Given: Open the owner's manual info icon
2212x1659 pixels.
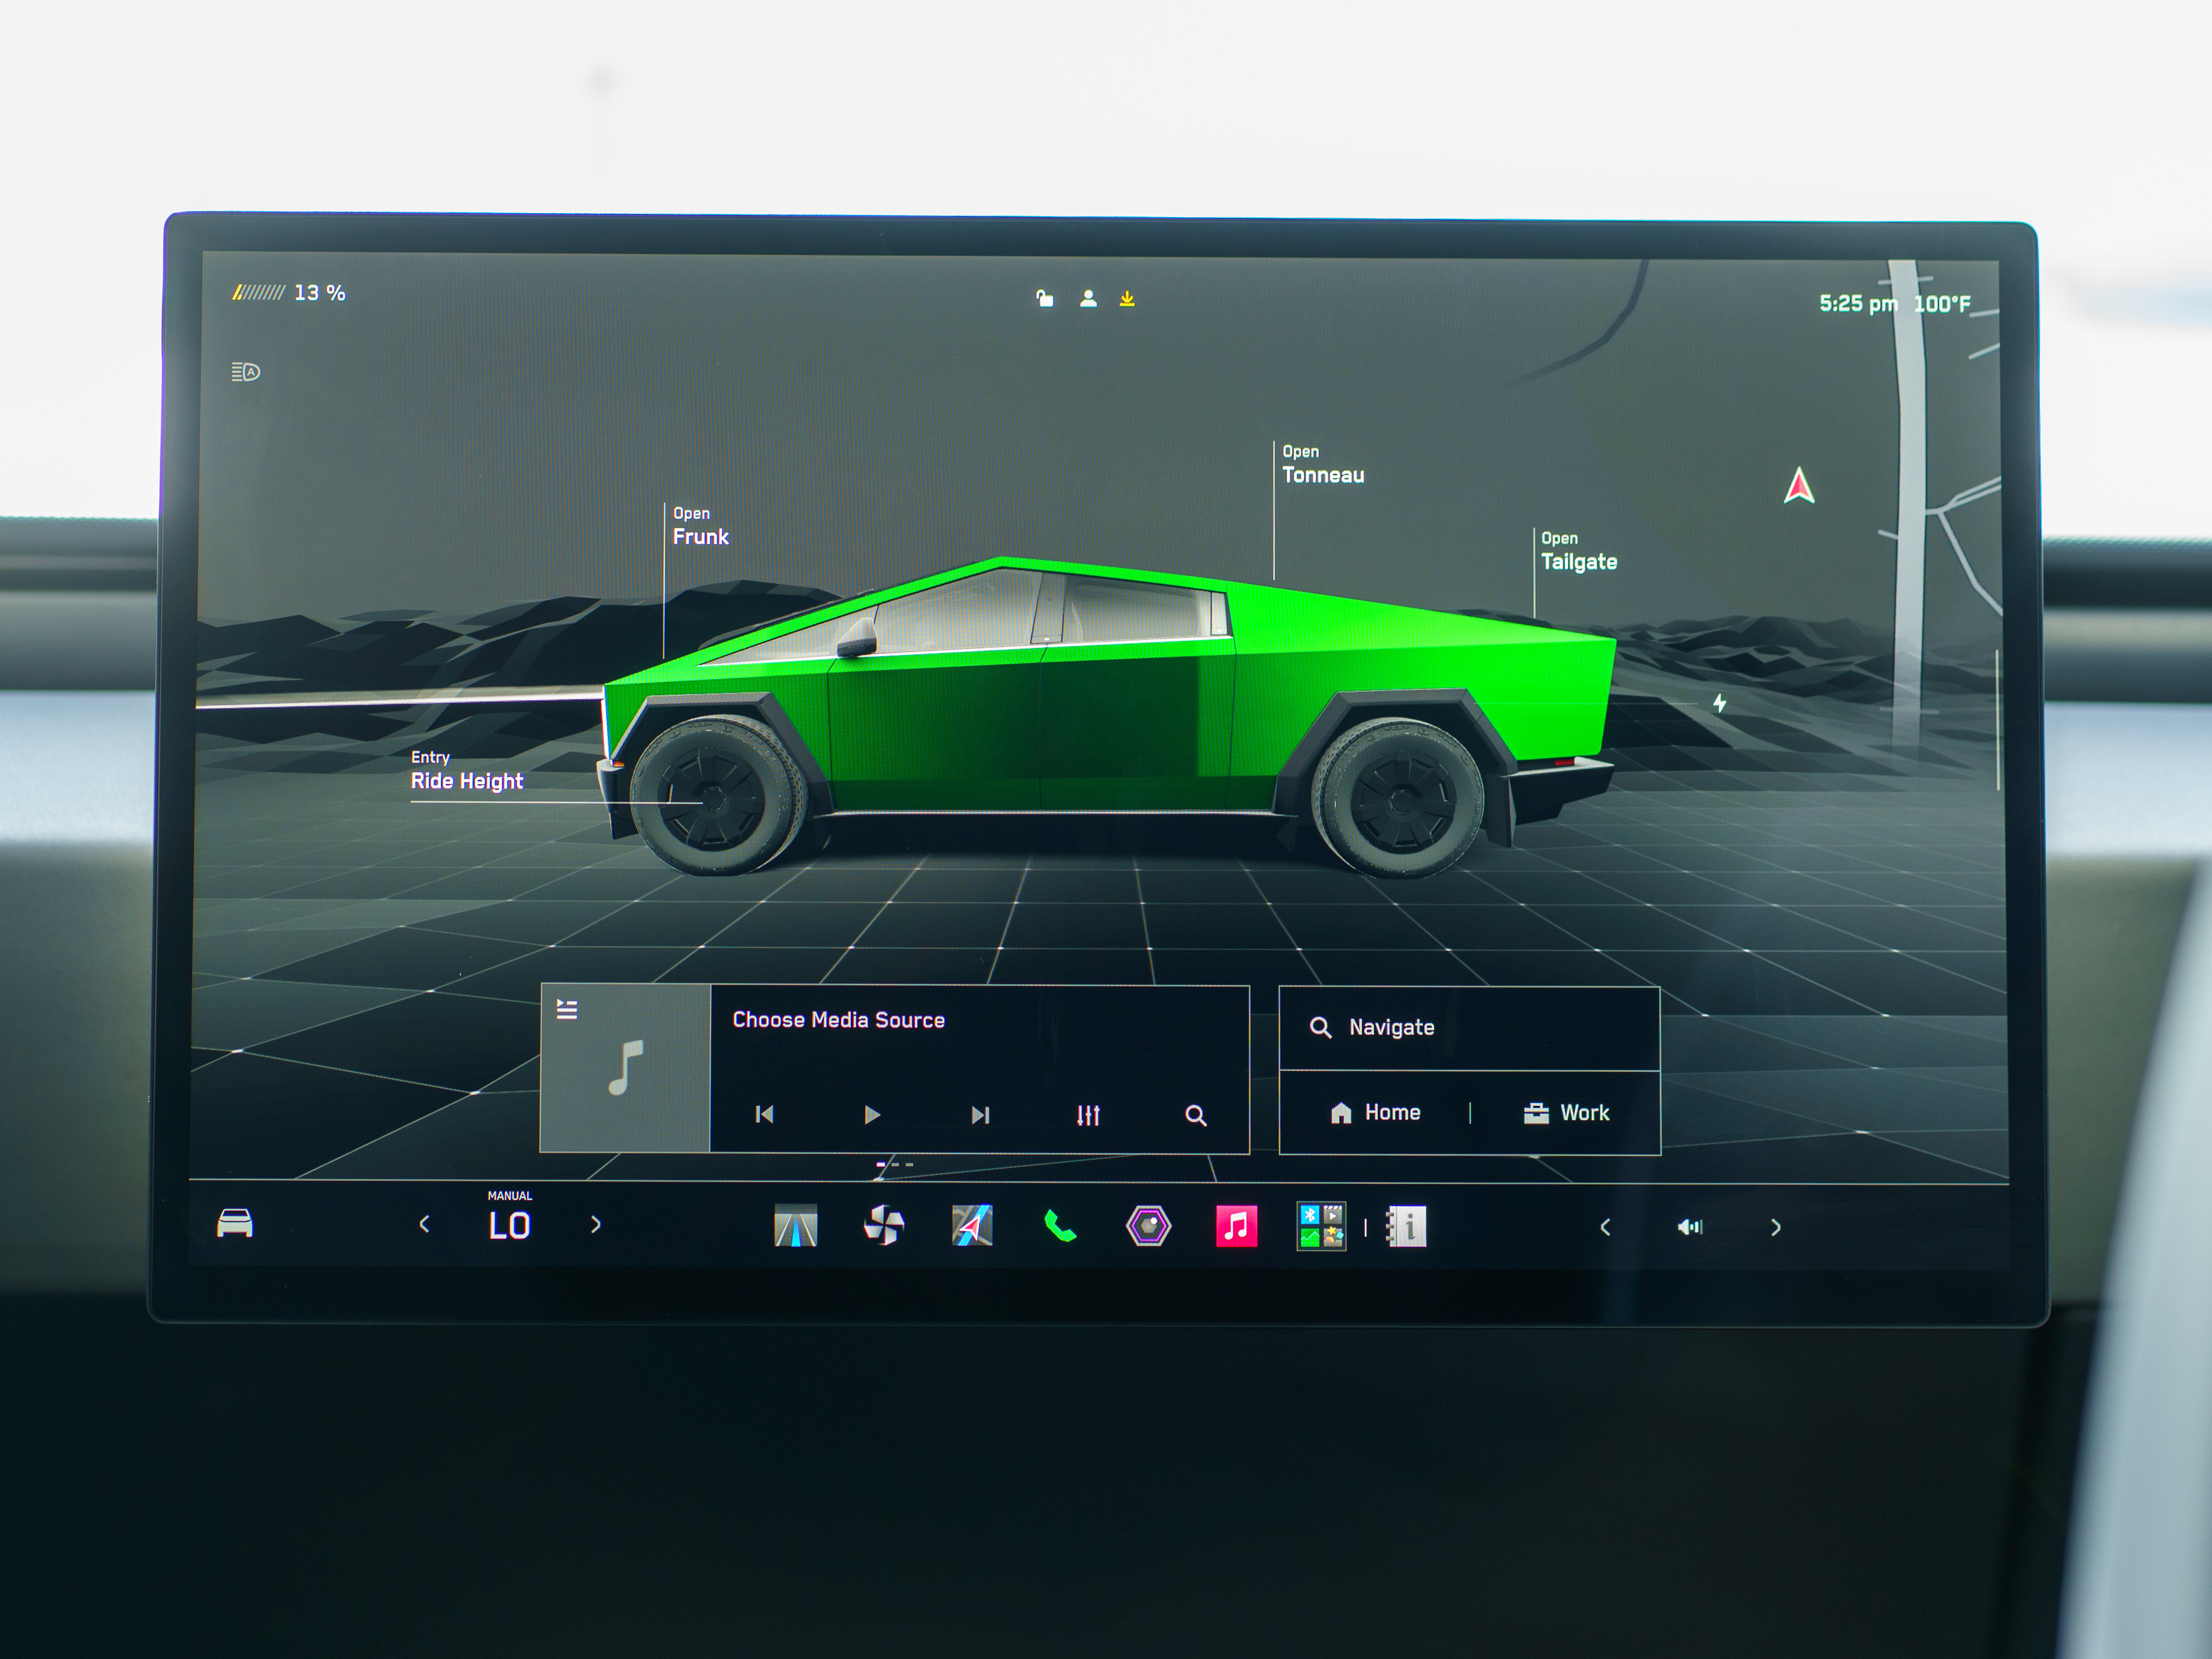Looking at the screenshot, I should pos(1406,1227).
